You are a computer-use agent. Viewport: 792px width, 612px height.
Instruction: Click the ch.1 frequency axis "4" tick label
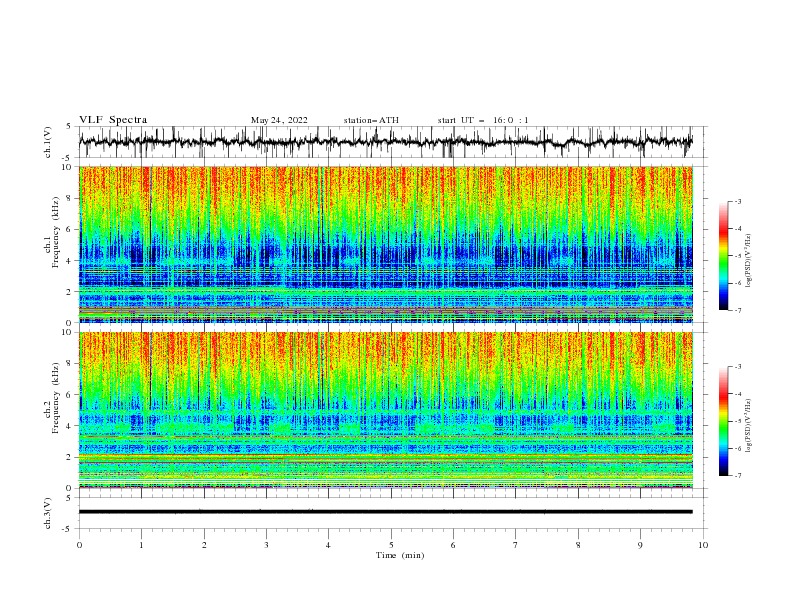tap(69, 261)
